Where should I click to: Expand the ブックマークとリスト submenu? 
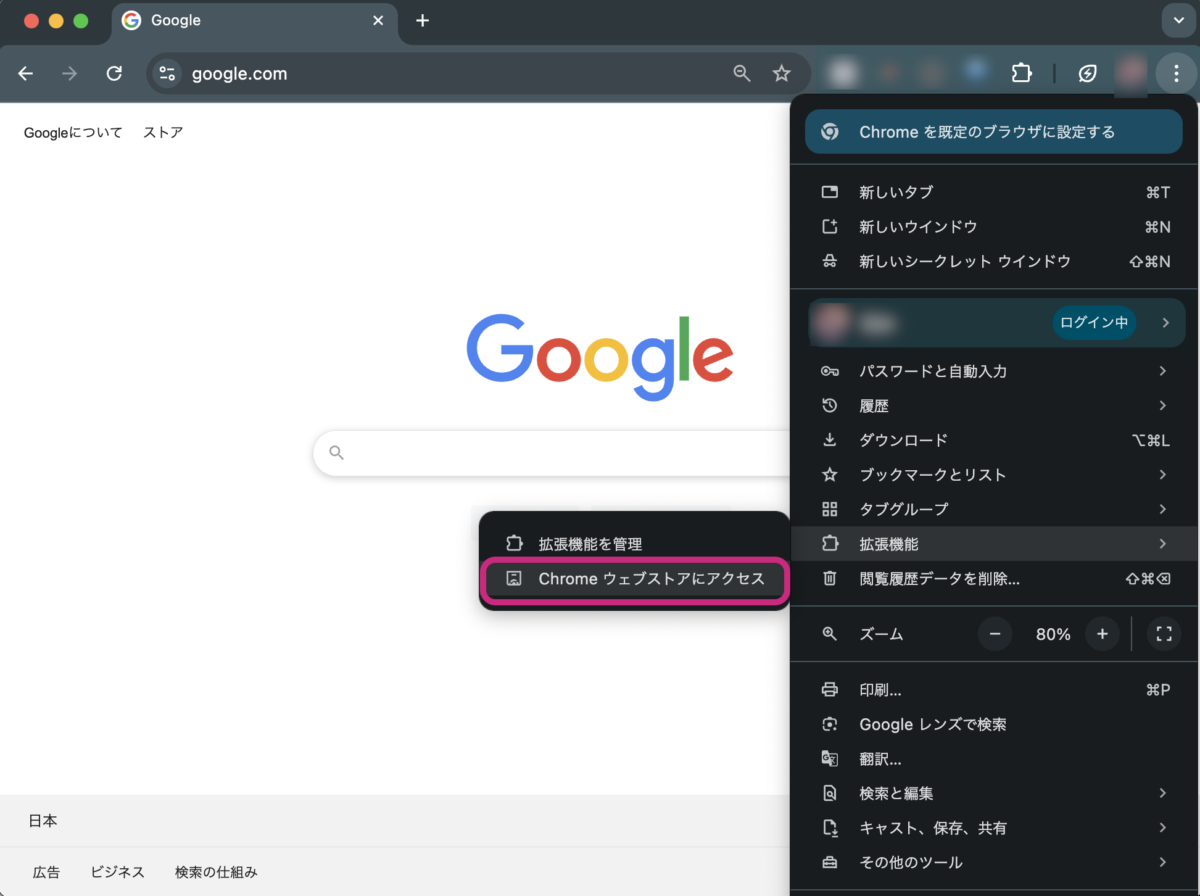[x=993, y=475]
